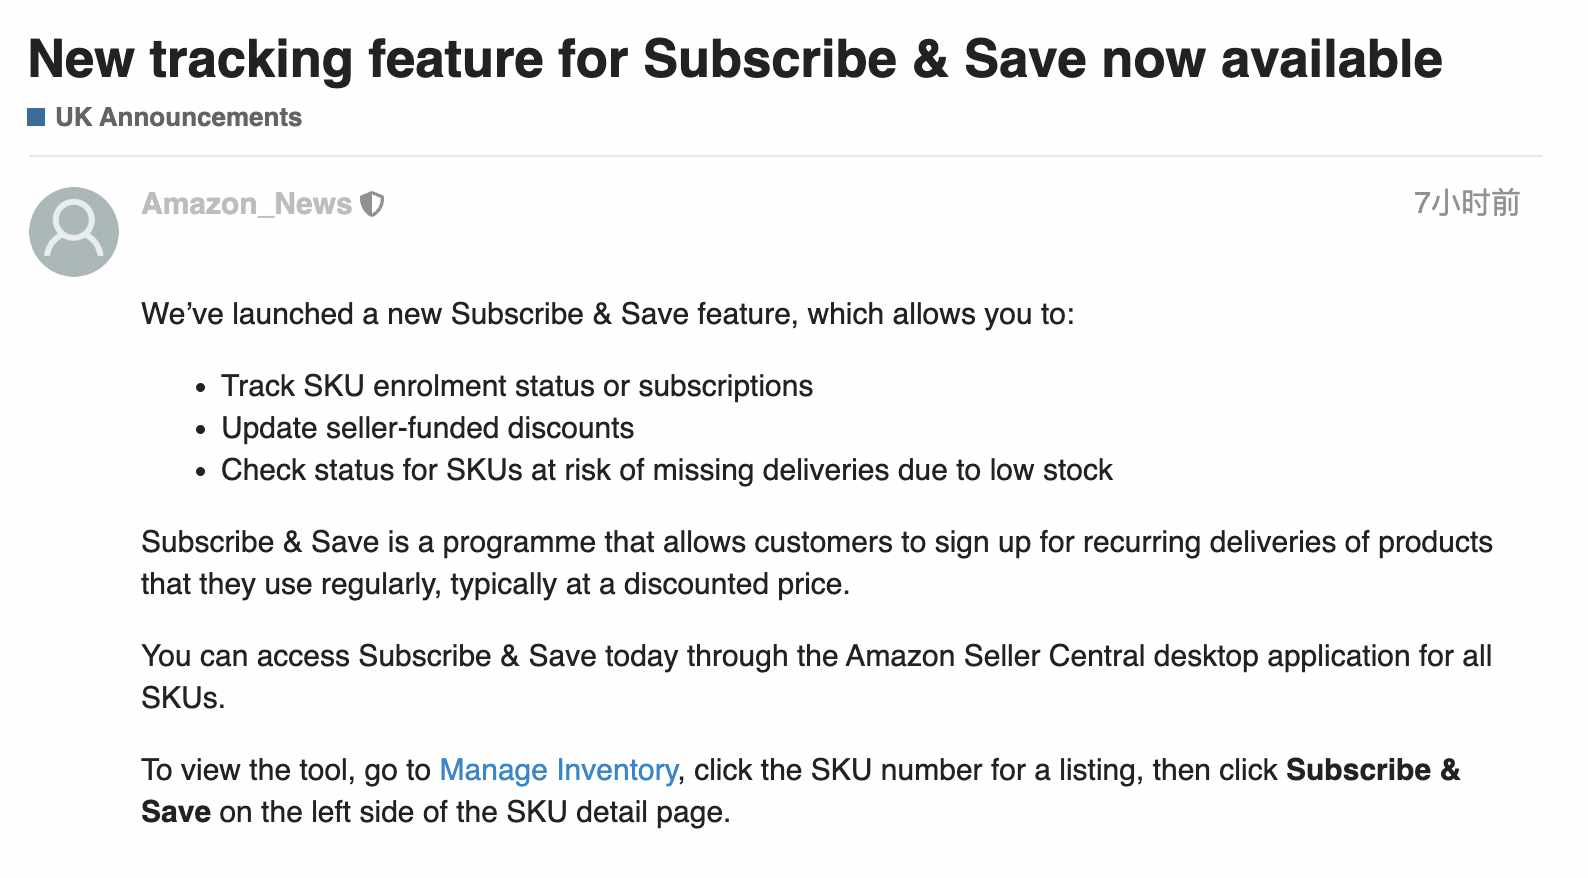Click the Amazon_News profile avatar
The width and height of the screenshot is (1588, 878).
[x=74, y=232]
